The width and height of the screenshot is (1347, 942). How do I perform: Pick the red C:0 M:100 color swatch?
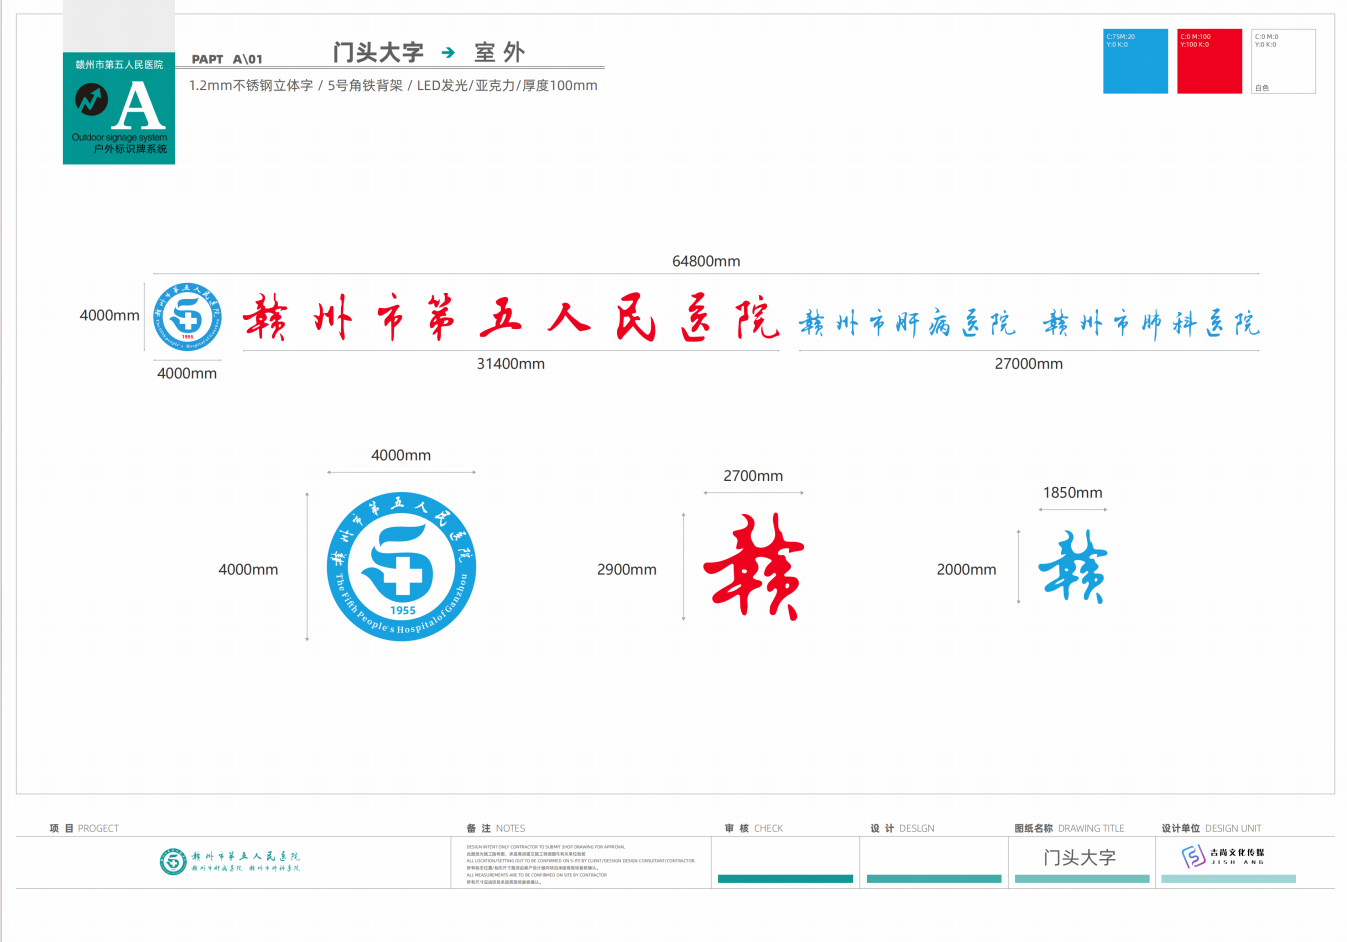click(1209, 61)
